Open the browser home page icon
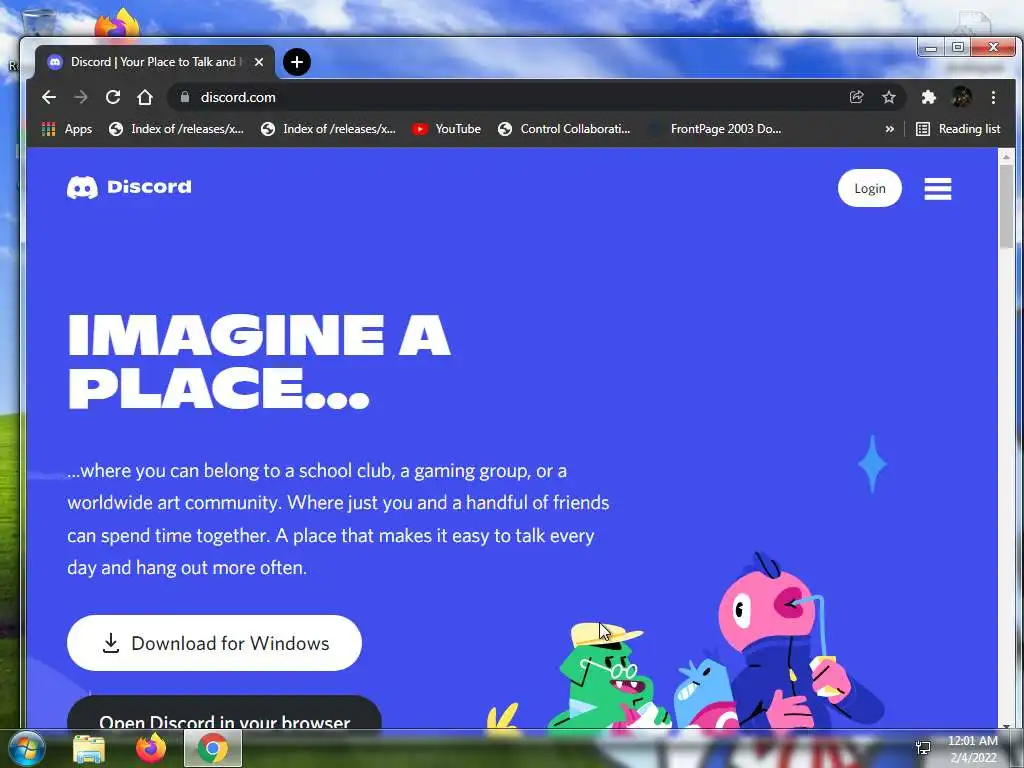Image resolution: width=1024 pixels, height=768 pixels. (x=145, y=97)
